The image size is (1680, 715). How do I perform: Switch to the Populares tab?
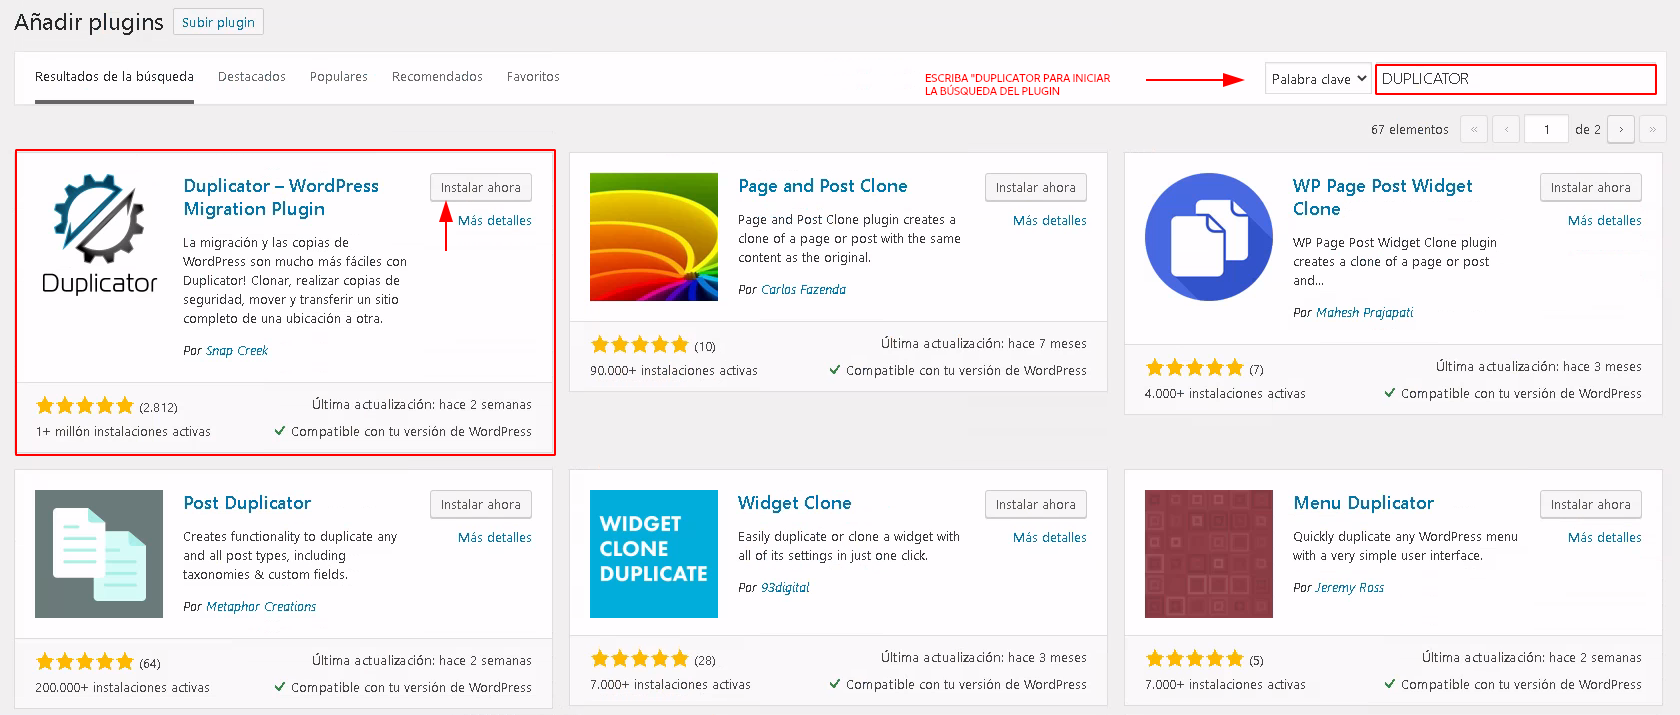pos(339,77)
